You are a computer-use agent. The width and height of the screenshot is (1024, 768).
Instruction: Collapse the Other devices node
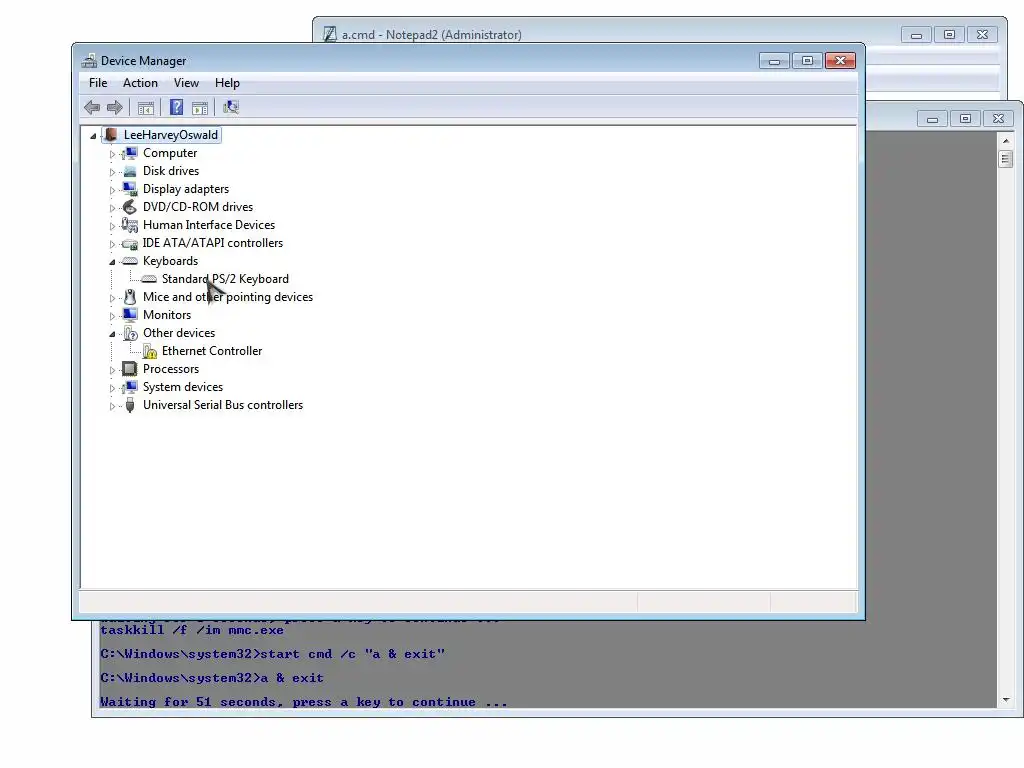[x=112, y=334]
